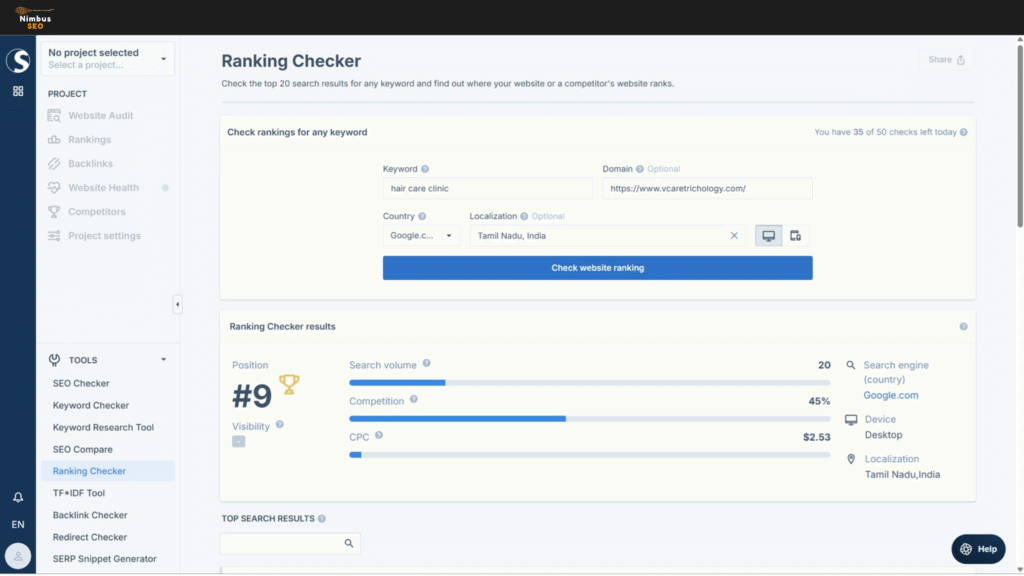The width and height of the screenshot is (1024, 576).
Task: Click the Search volume info icon
Action: point(426,364)
